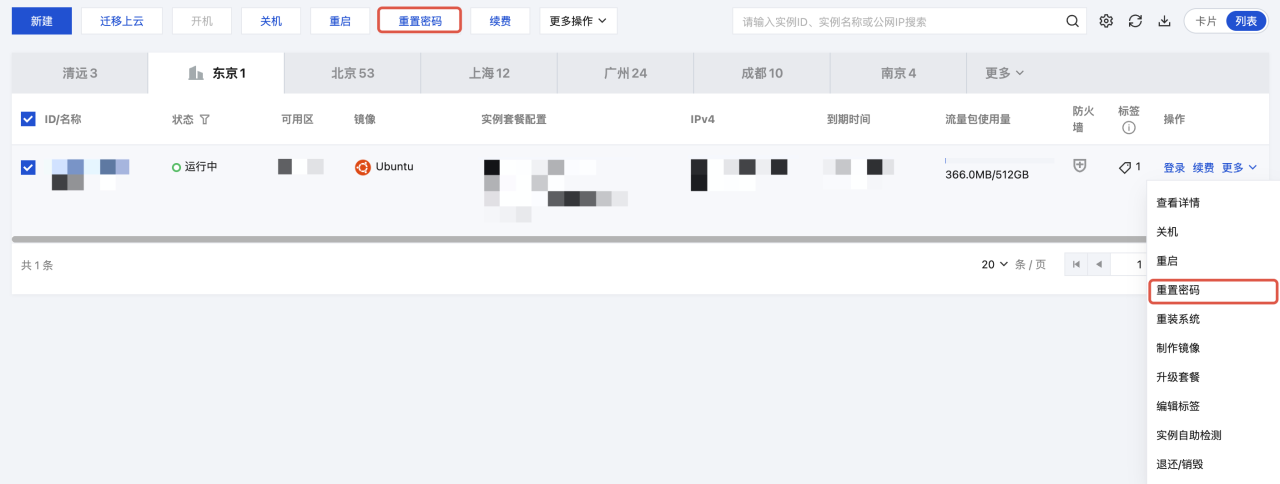Click the search magnifier icon

[x=1072, y=21]
